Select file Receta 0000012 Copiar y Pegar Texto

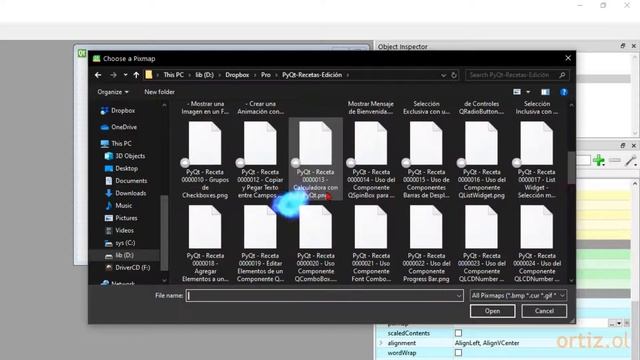click(x=260, y=160)
